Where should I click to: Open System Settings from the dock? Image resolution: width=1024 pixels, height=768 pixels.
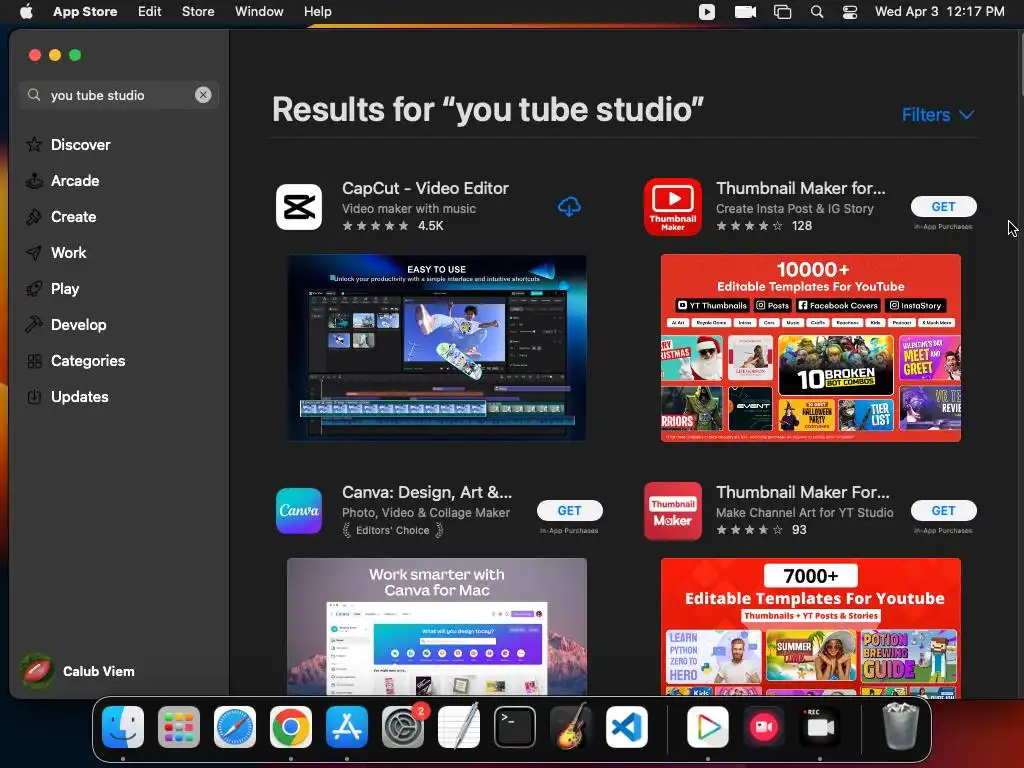tap(403, 727)
